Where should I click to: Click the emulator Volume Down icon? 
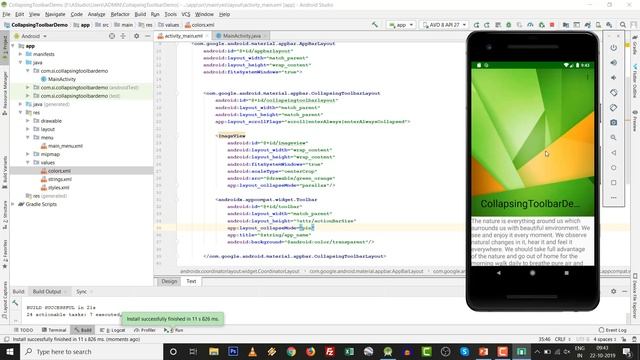click(x=613, y=78)
